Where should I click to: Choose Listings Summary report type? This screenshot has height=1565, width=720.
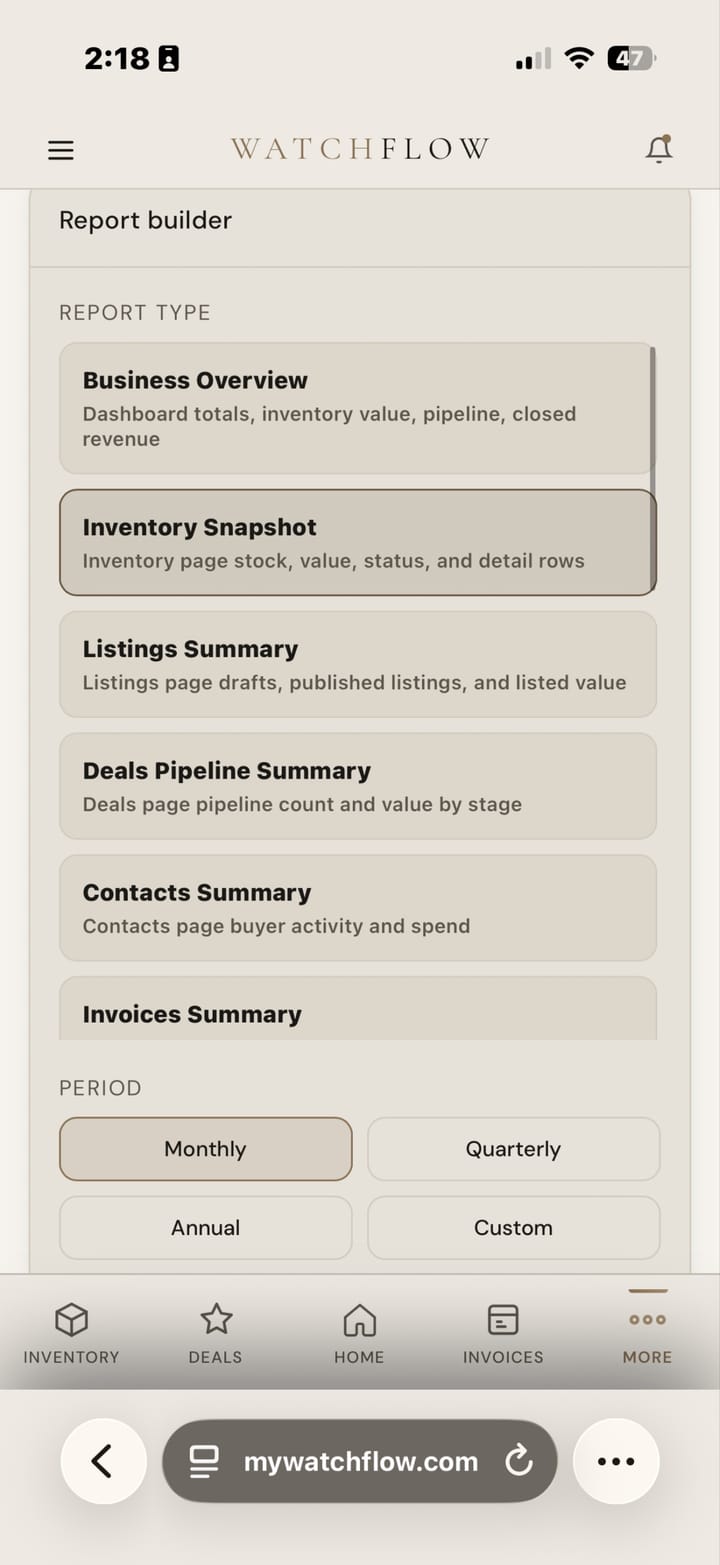pos(355,664)
